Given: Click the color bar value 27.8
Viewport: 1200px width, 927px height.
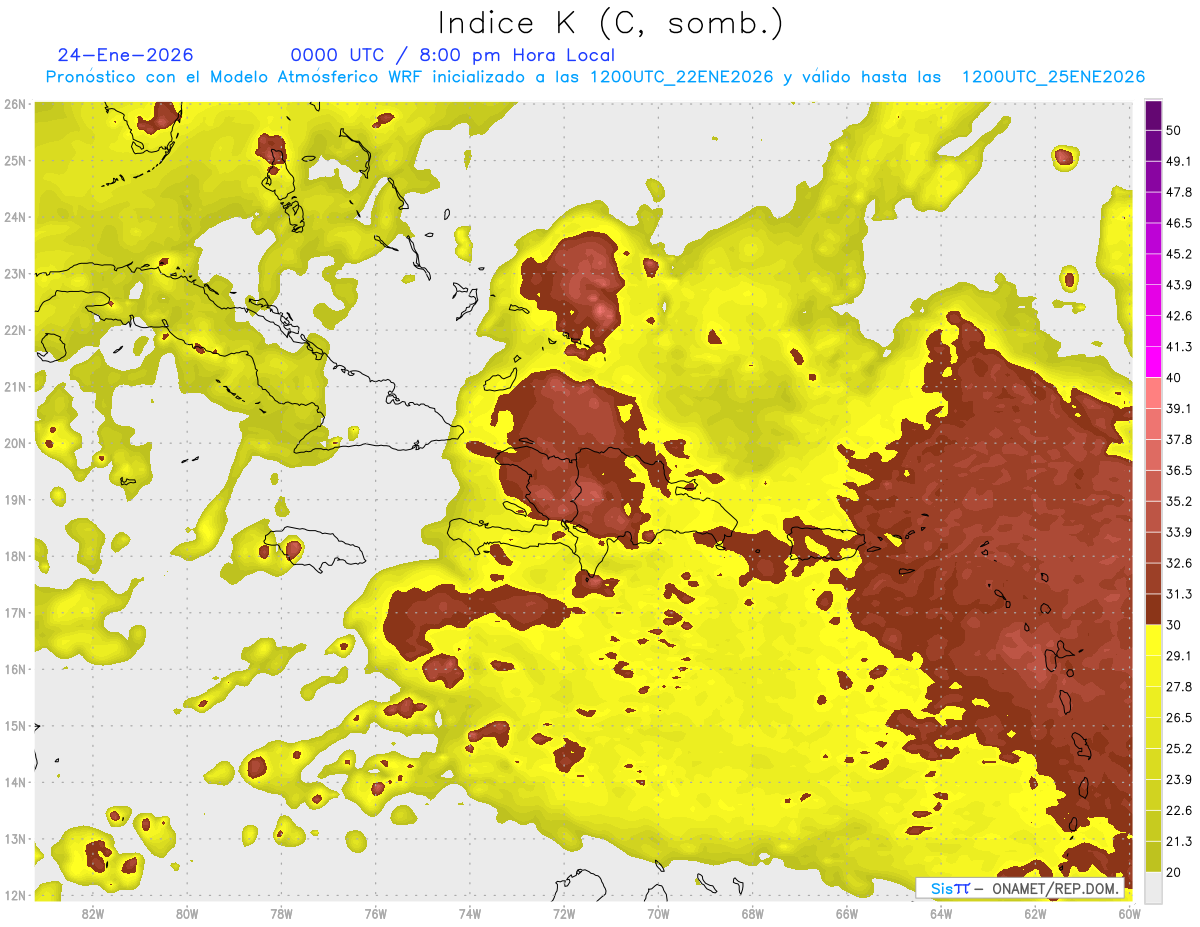Looking at the screenshot, I should [x=1178, y=686].
